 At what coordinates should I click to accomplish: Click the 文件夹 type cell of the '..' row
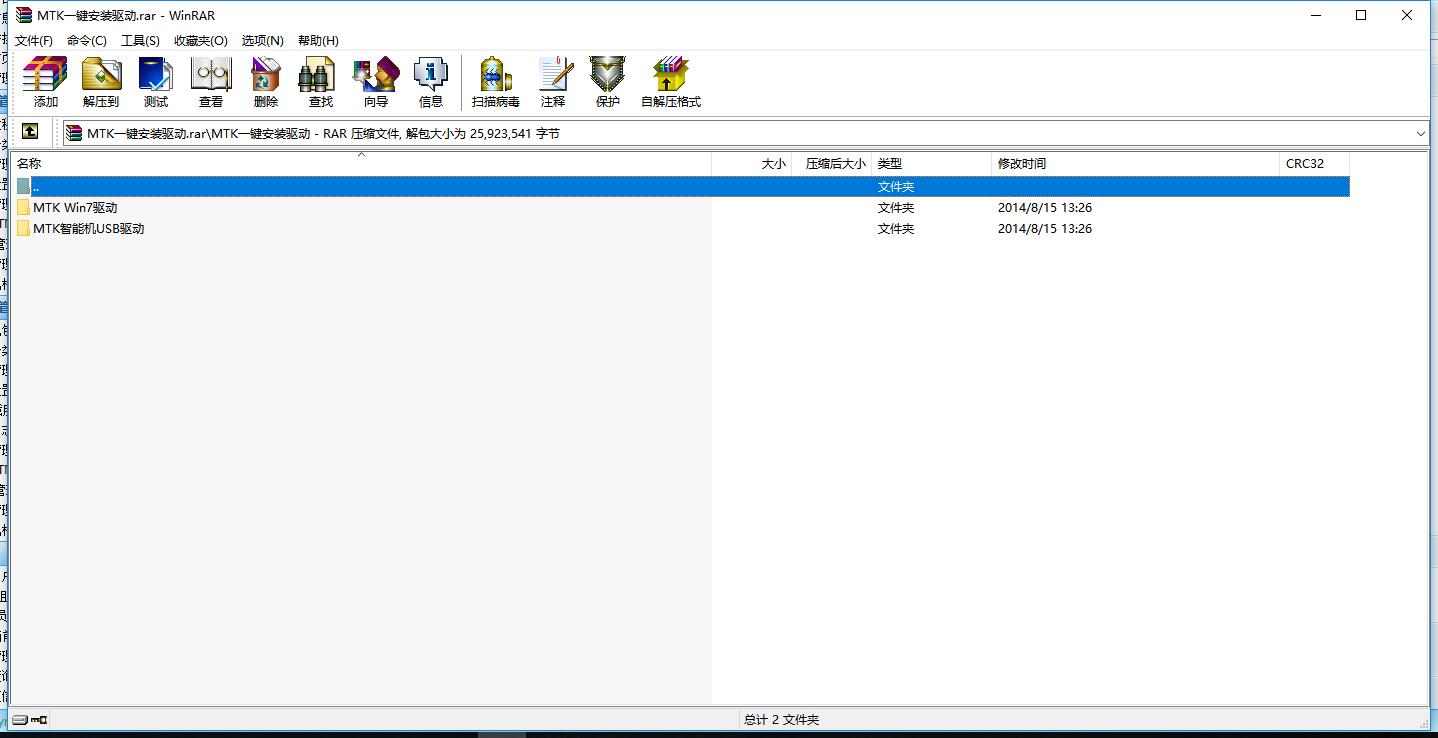click(x=896, y=187)
